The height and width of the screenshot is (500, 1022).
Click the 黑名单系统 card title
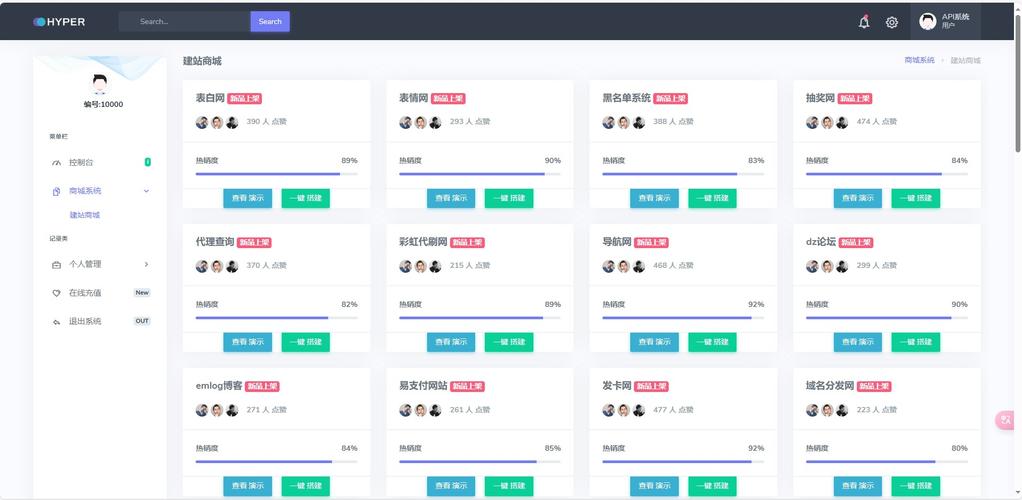(626, 98)
